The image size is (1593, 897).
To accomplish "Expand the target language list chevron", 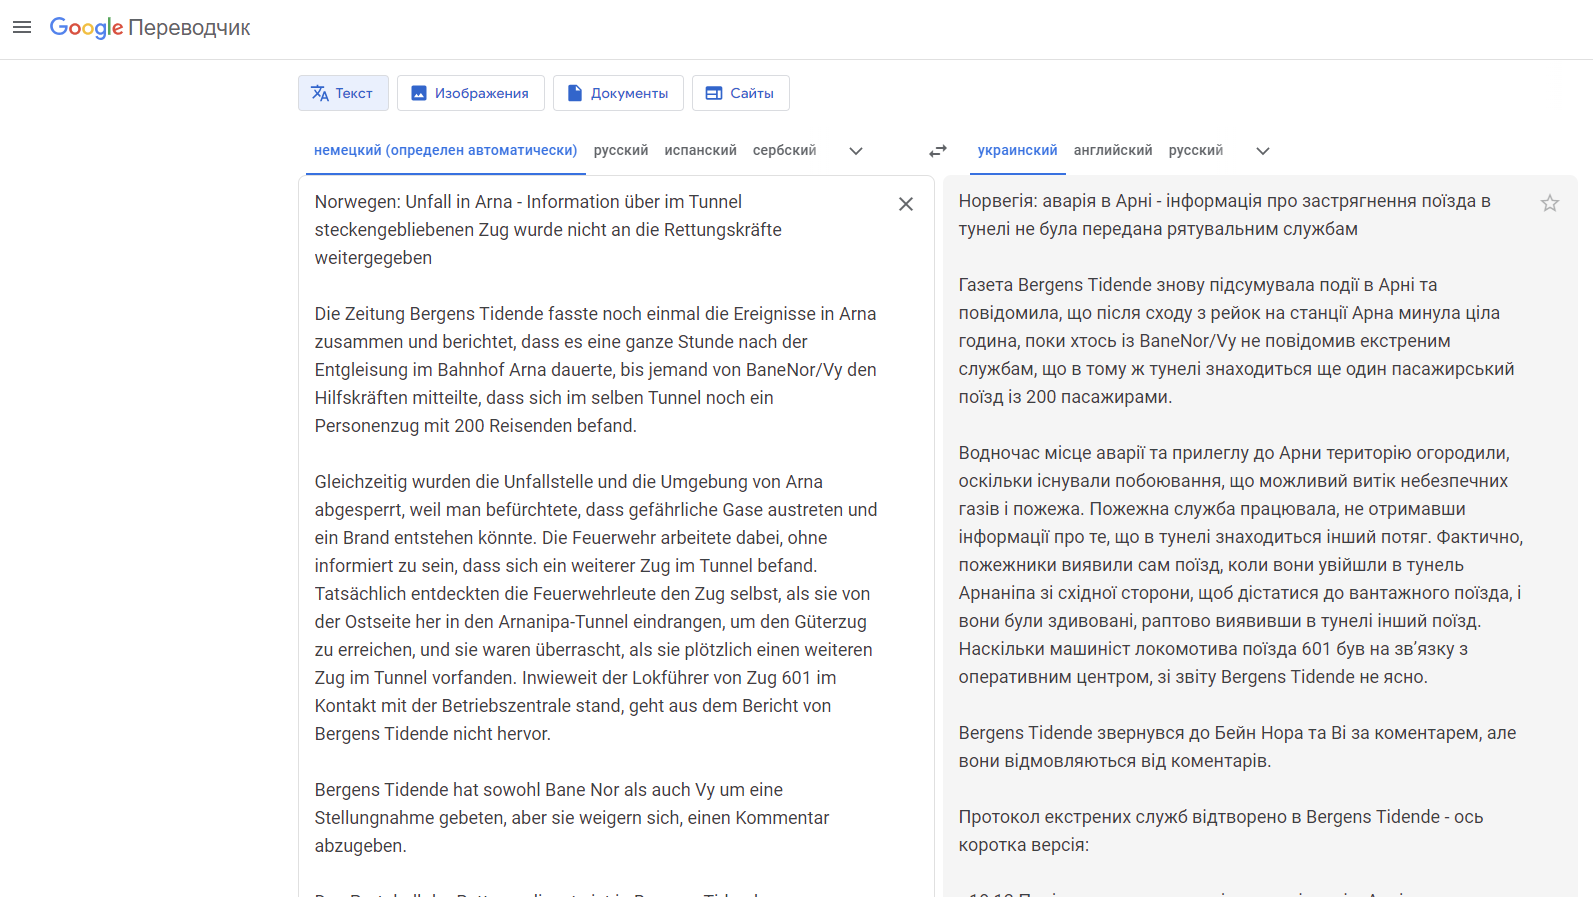I will 1263,151.
